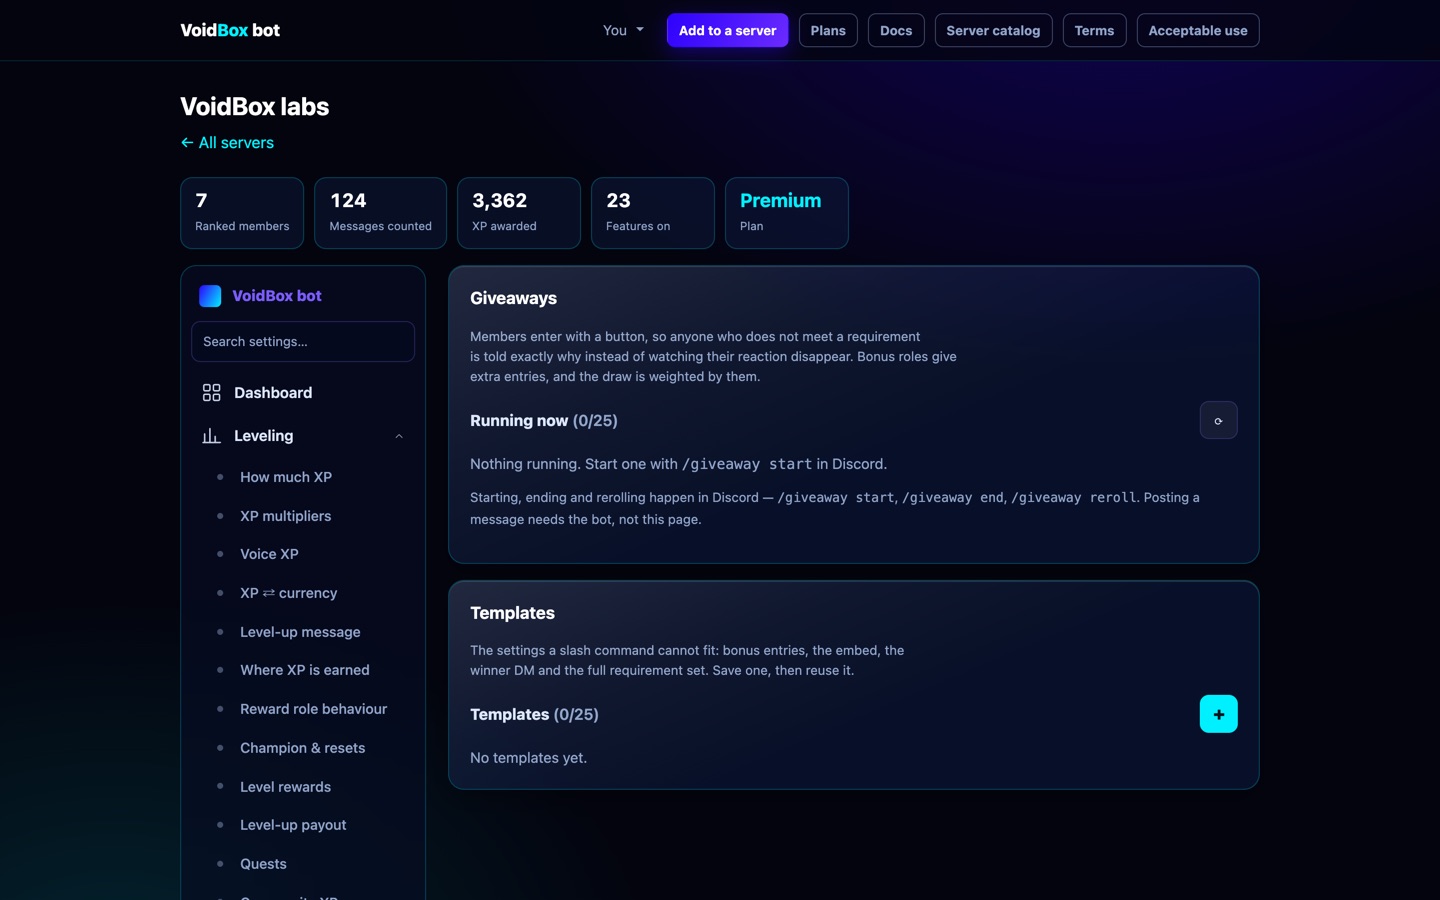Select Reward role behaviour setting
Screen dimensions: 1440x900
[313, 709]
